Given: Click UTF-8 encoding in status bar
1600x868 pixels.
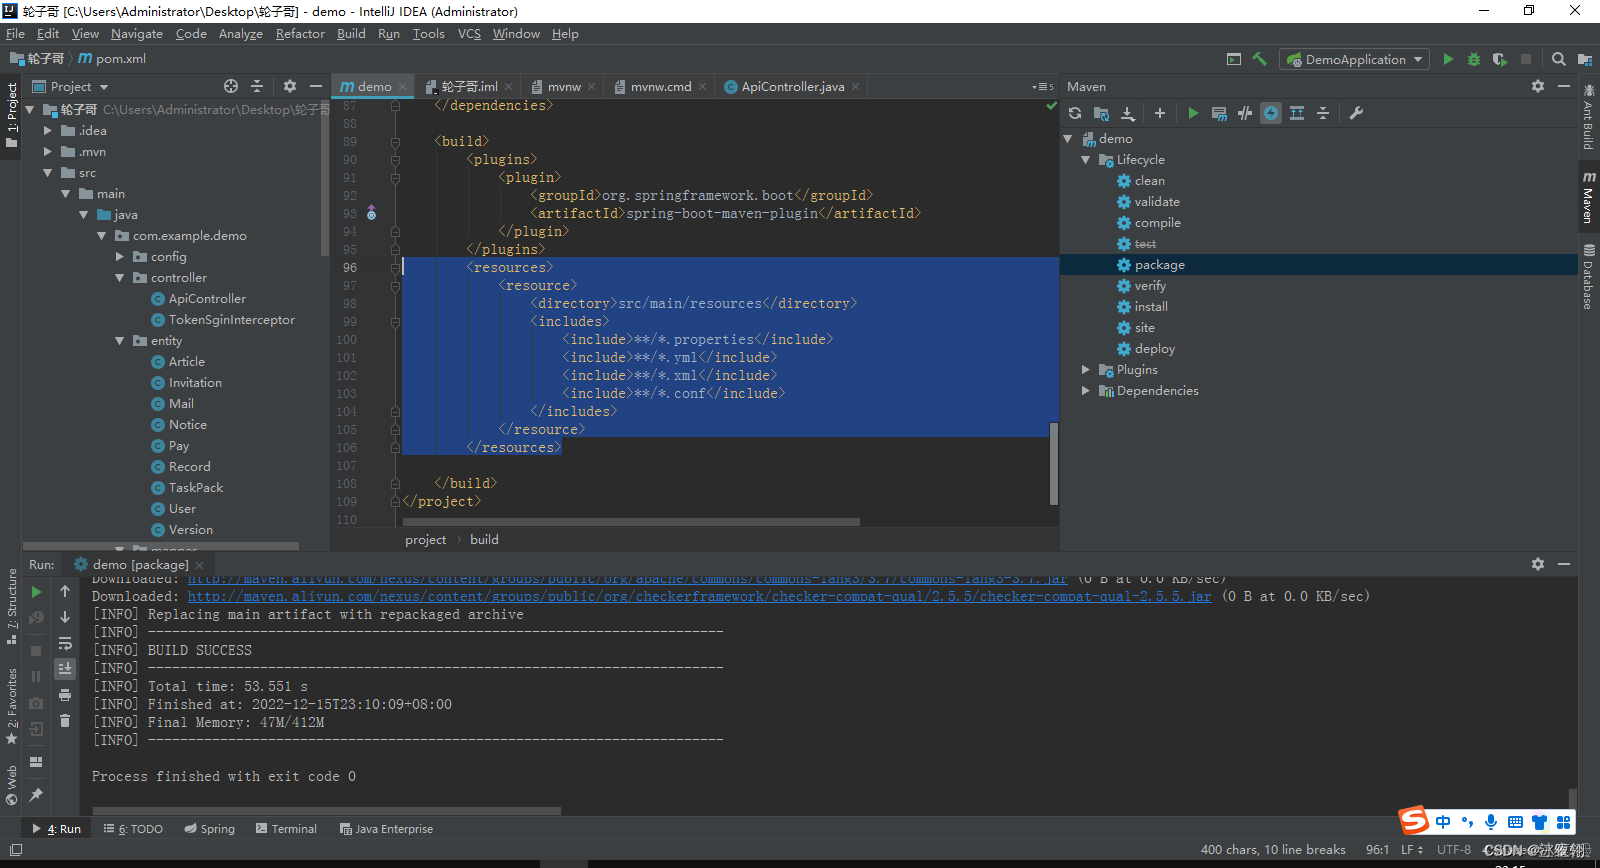Looking at the screenshot, I should point(1454,849).
